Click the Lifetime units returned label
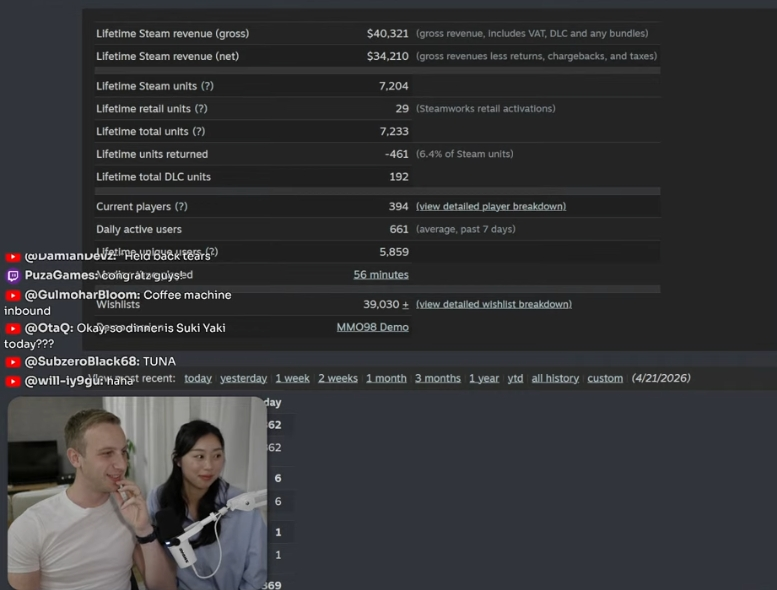The width and height of the screenshot is (777, 590). (x=152, y=154)
